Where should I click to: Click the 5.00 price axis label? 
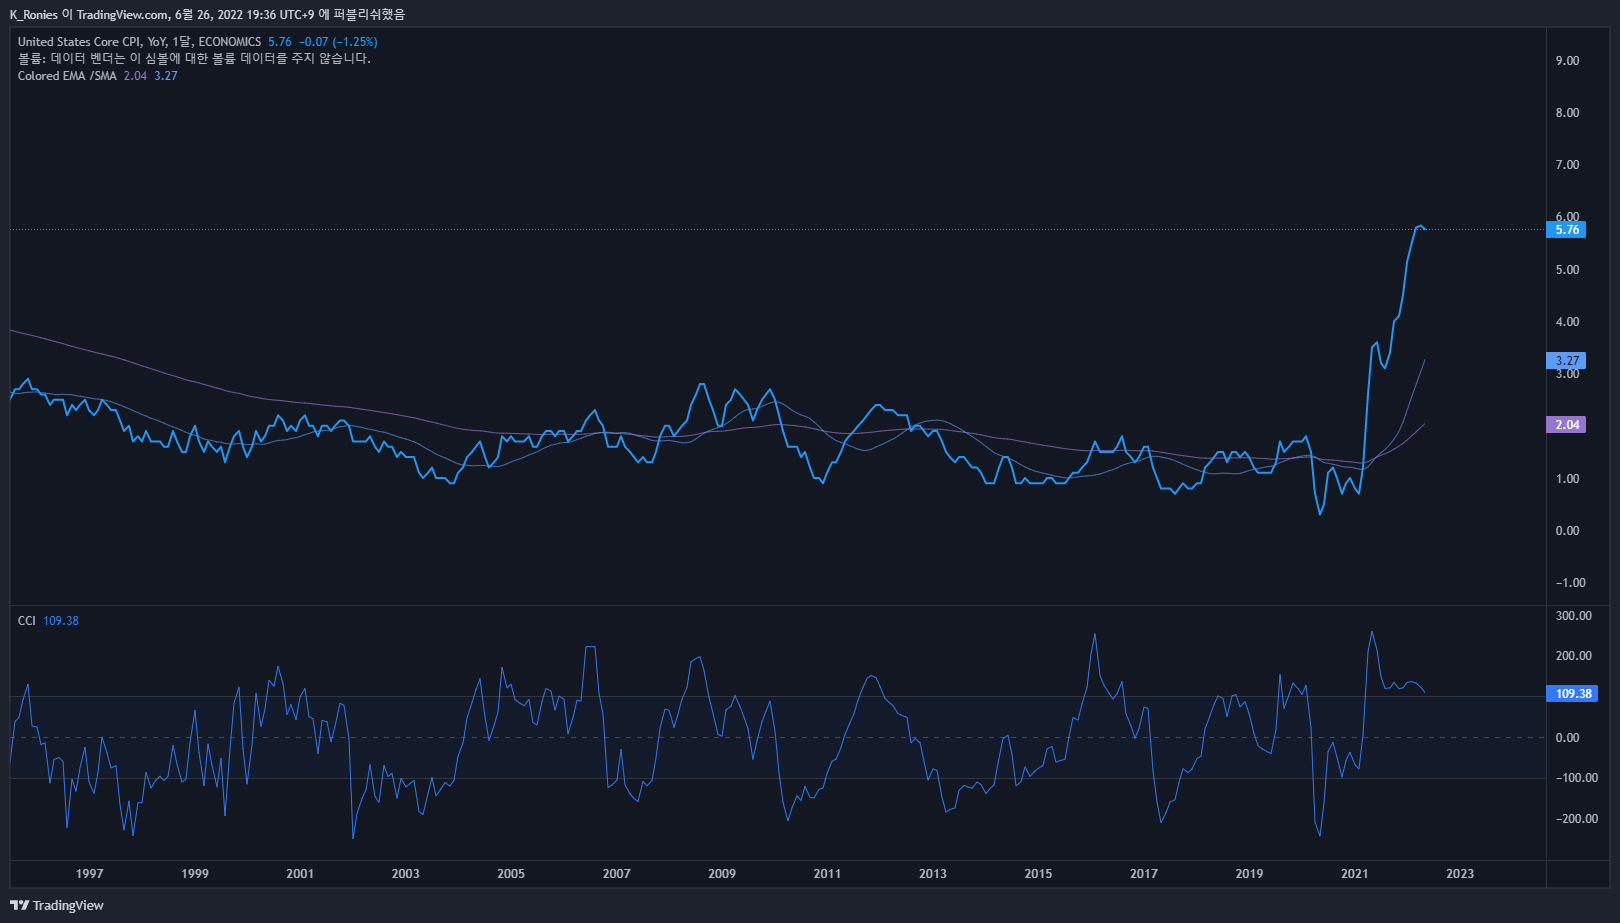tap(1567, 270)
